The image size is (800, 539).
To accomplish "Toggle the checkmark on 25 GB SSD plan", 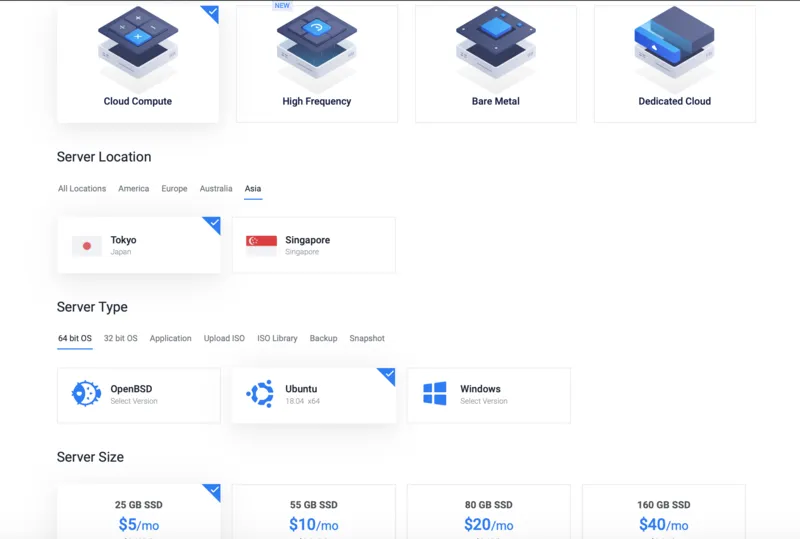I will point(212,491).
